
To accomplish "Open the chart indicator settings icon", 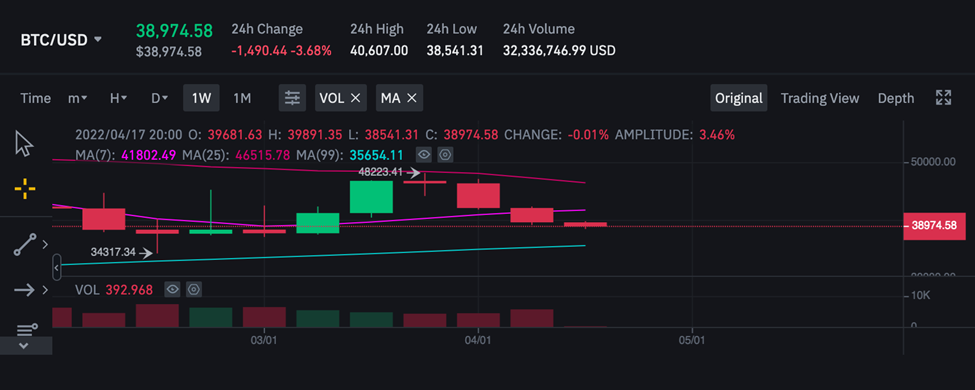I will [x=292, y=98].
